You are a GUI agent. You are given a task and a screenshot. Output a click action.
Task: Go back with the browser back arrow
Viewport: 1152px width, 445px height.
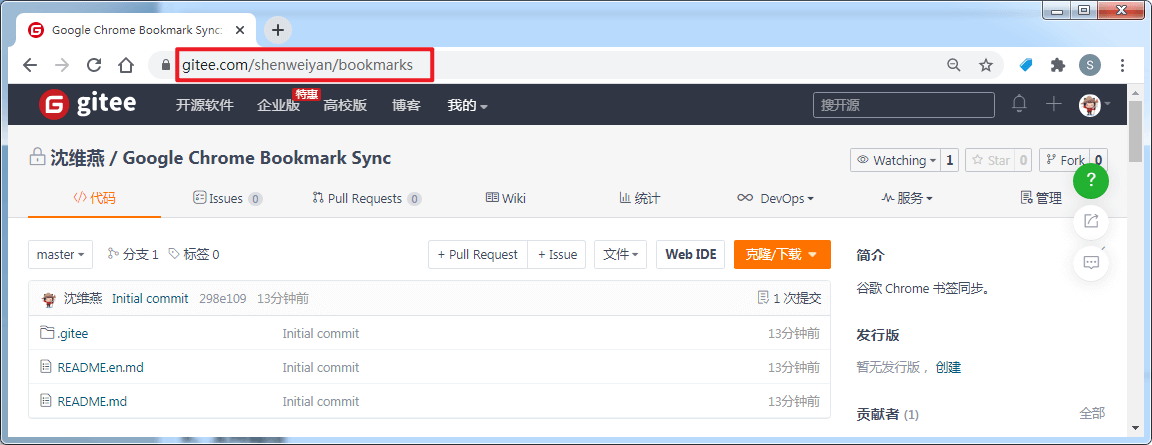[29, 65]
